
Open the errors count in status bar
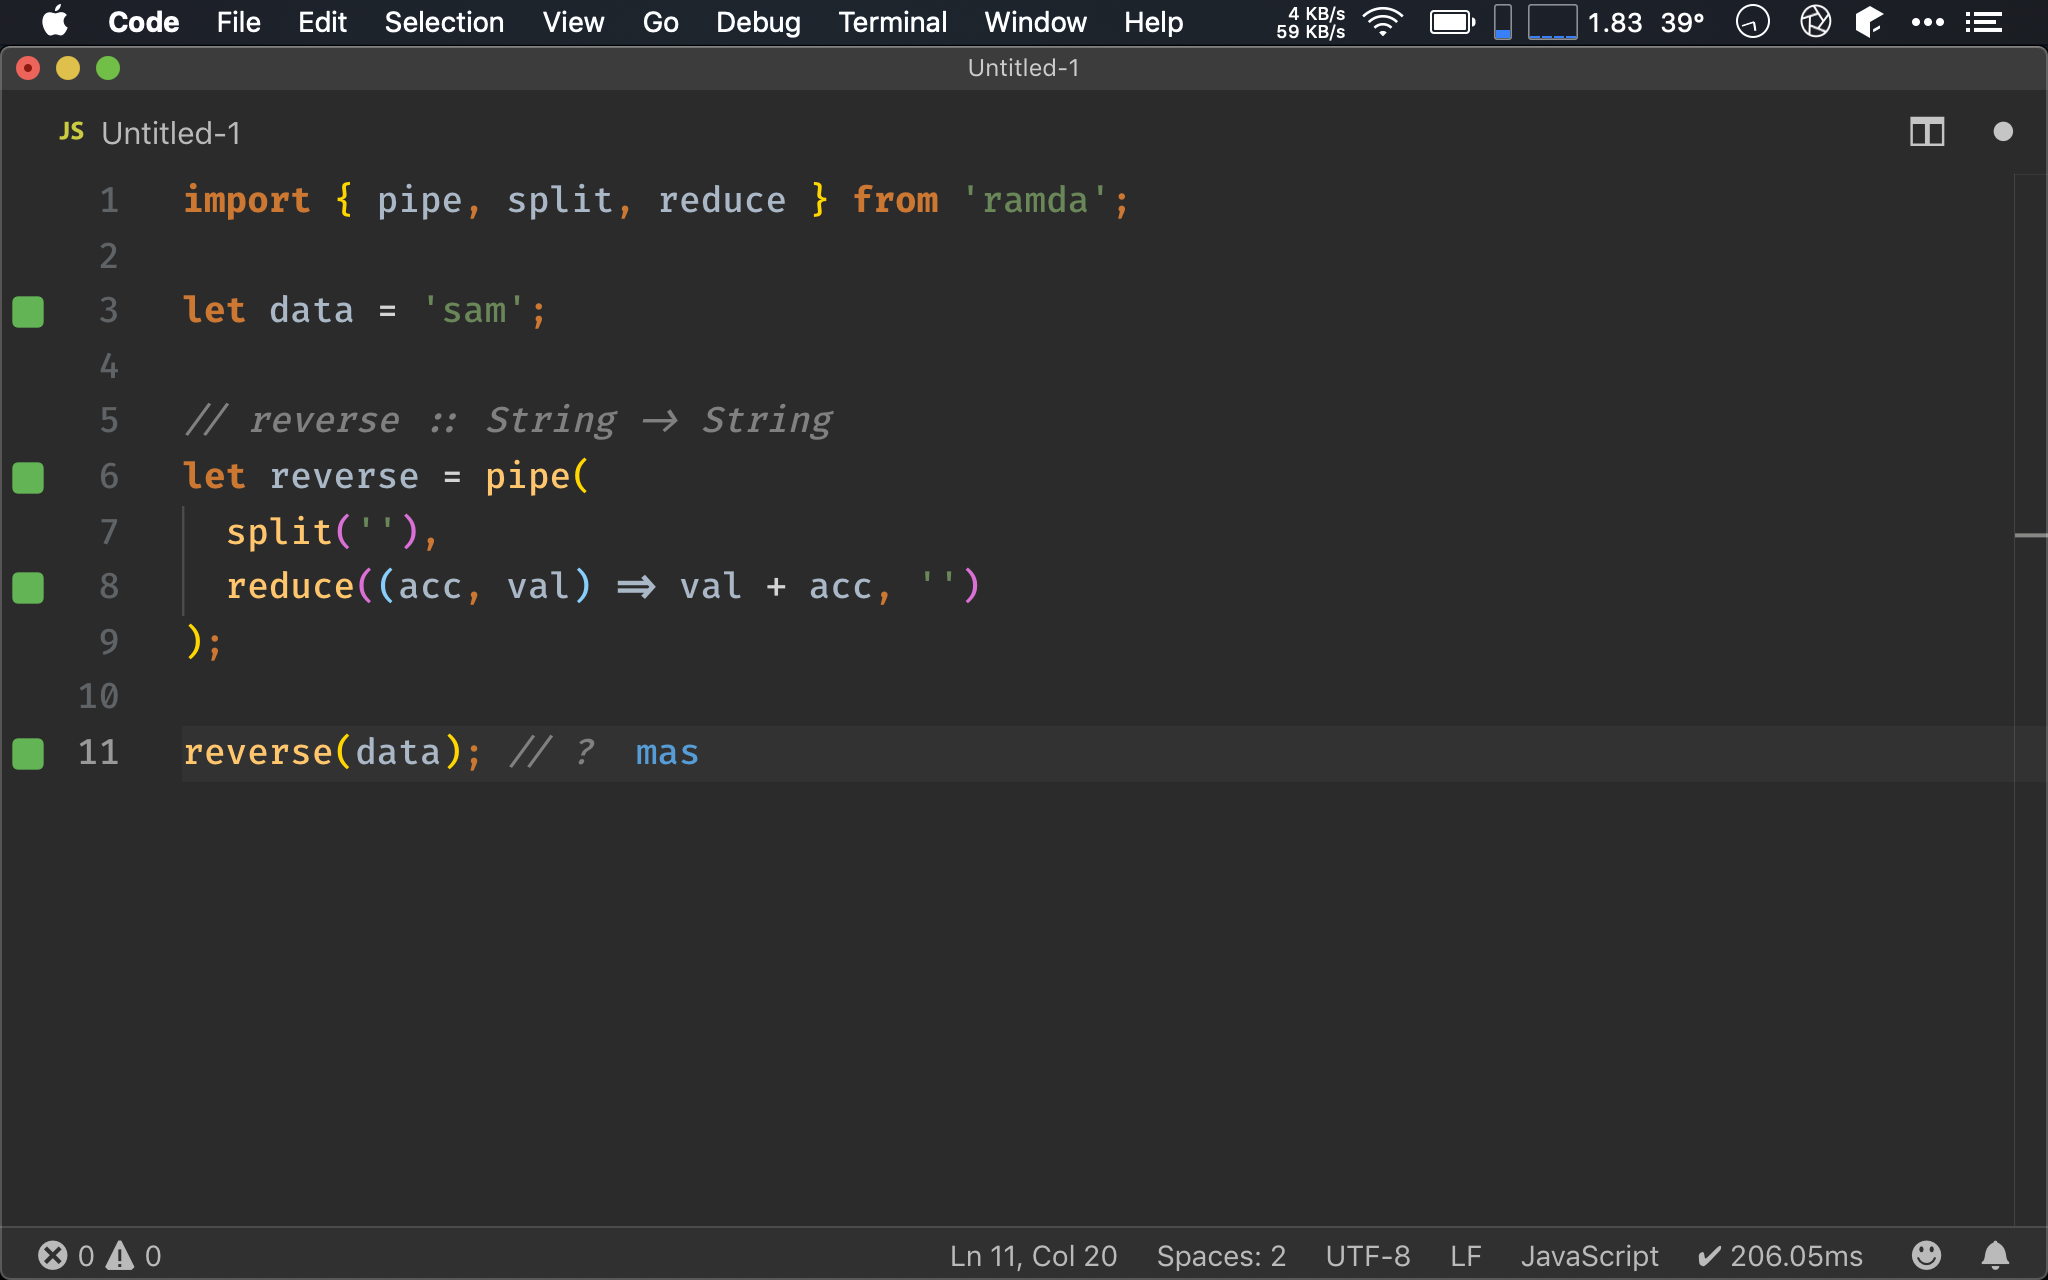[66, 1256]
